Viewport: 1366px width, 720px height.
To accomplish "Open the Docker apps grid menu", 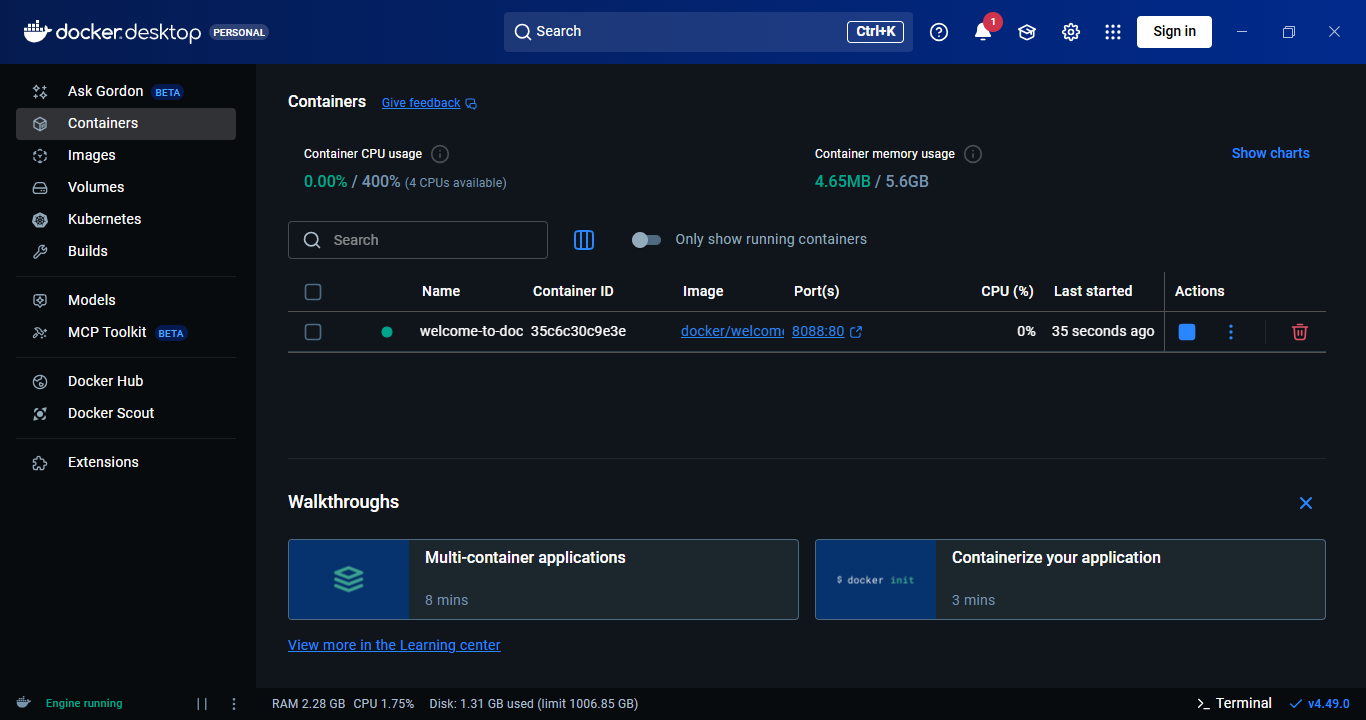I will pos(1113,31).
